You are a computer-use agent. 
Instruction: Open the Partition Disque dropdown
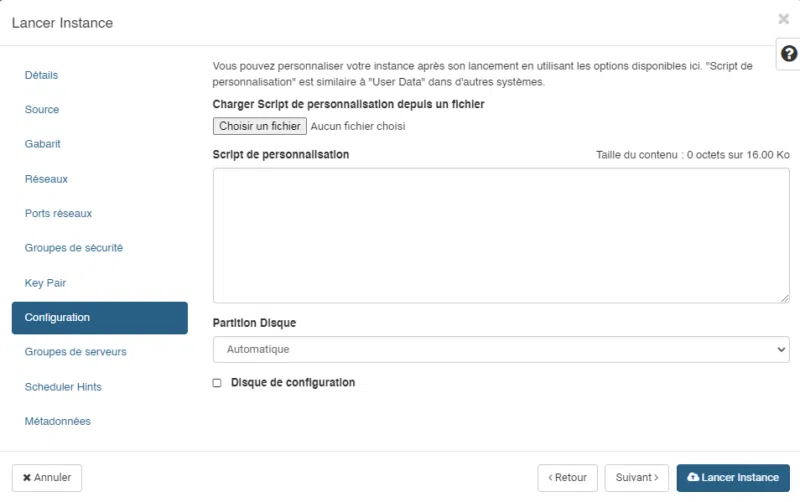pyautogui.click(x=501, y=349)
